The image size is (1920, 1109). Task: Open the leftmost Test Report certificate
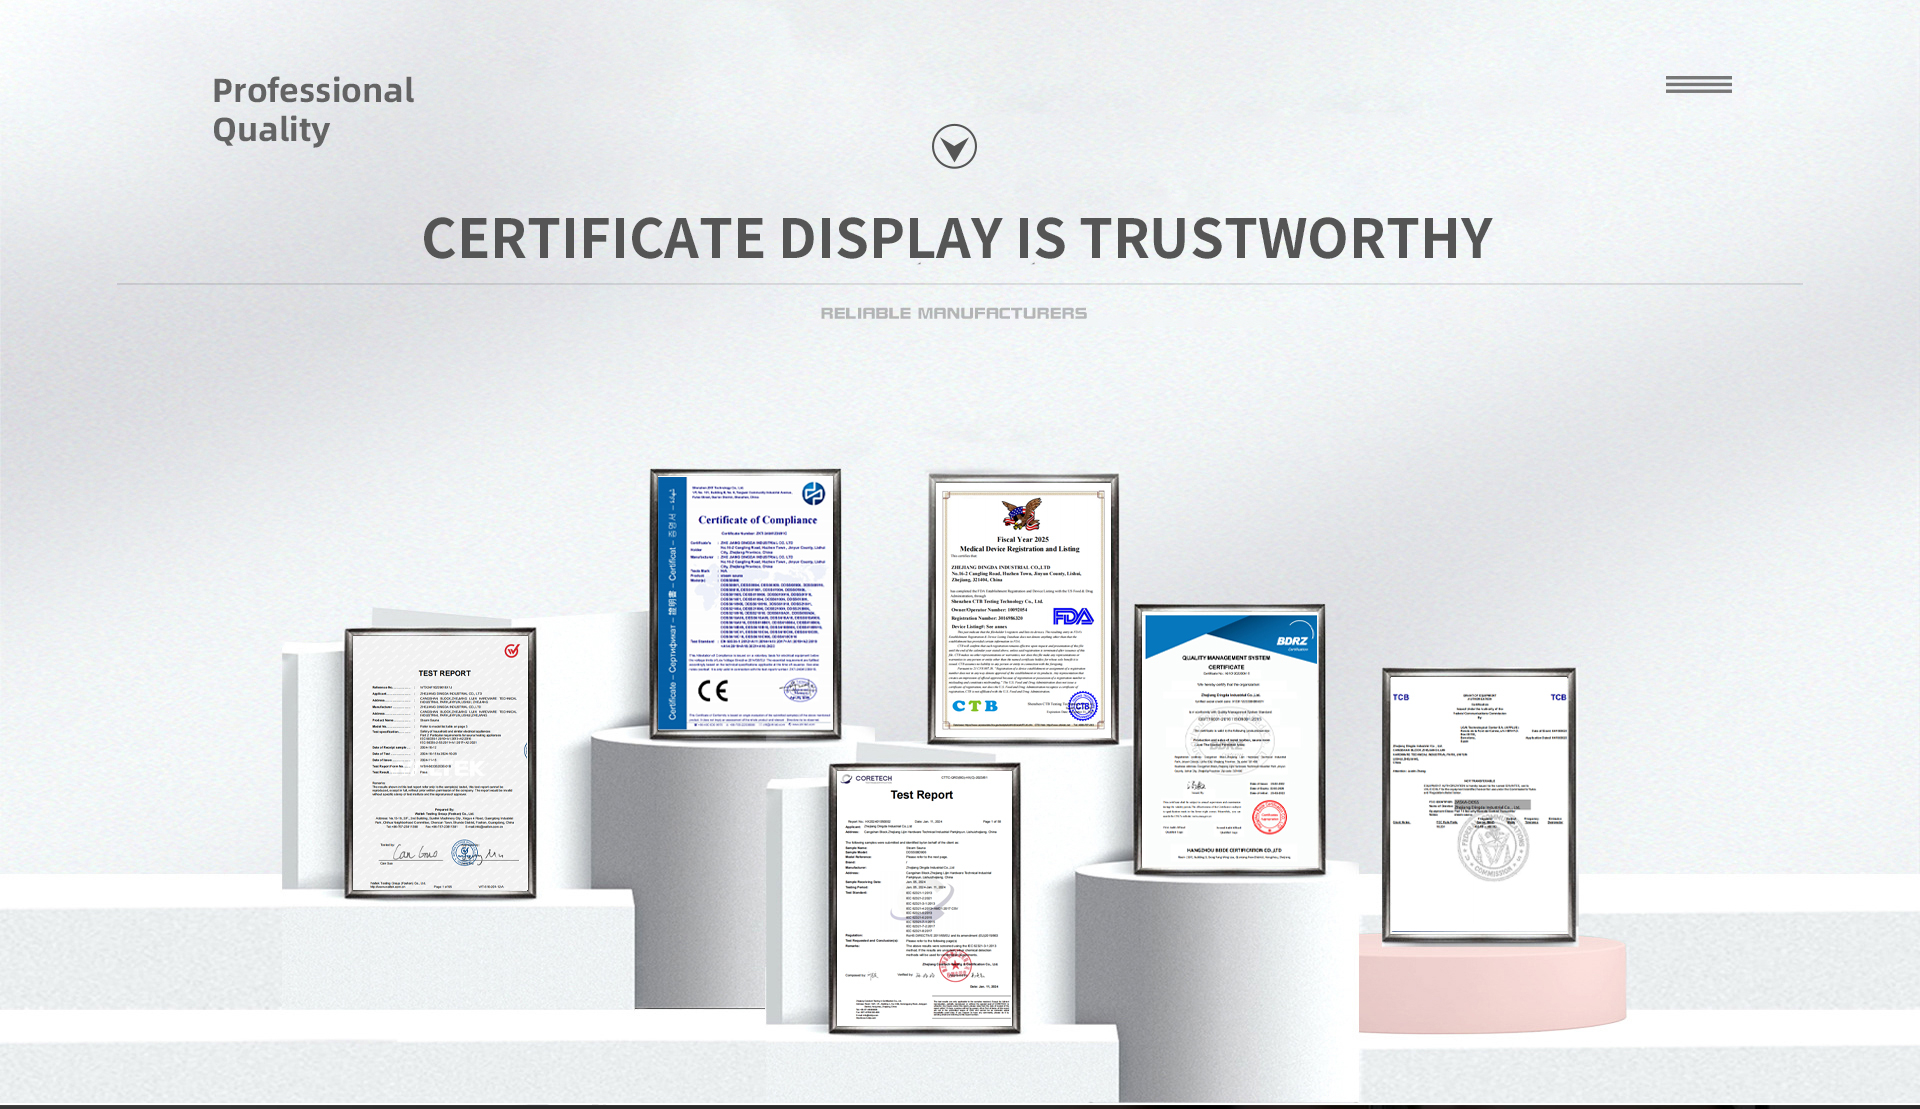440,765
